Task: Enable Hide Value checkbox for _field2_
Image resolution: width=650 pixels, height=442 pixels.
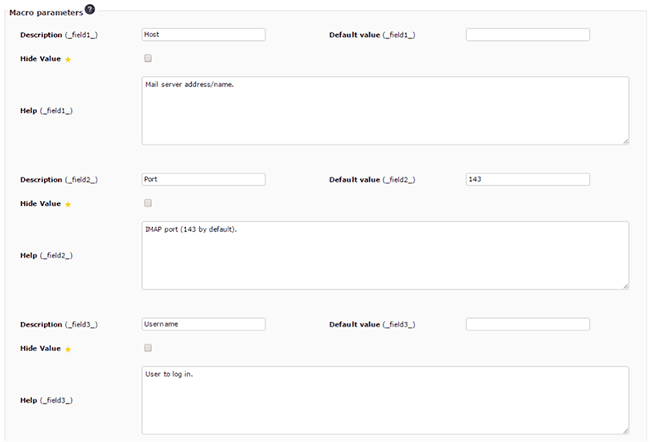Action: [x=148, y=203]
